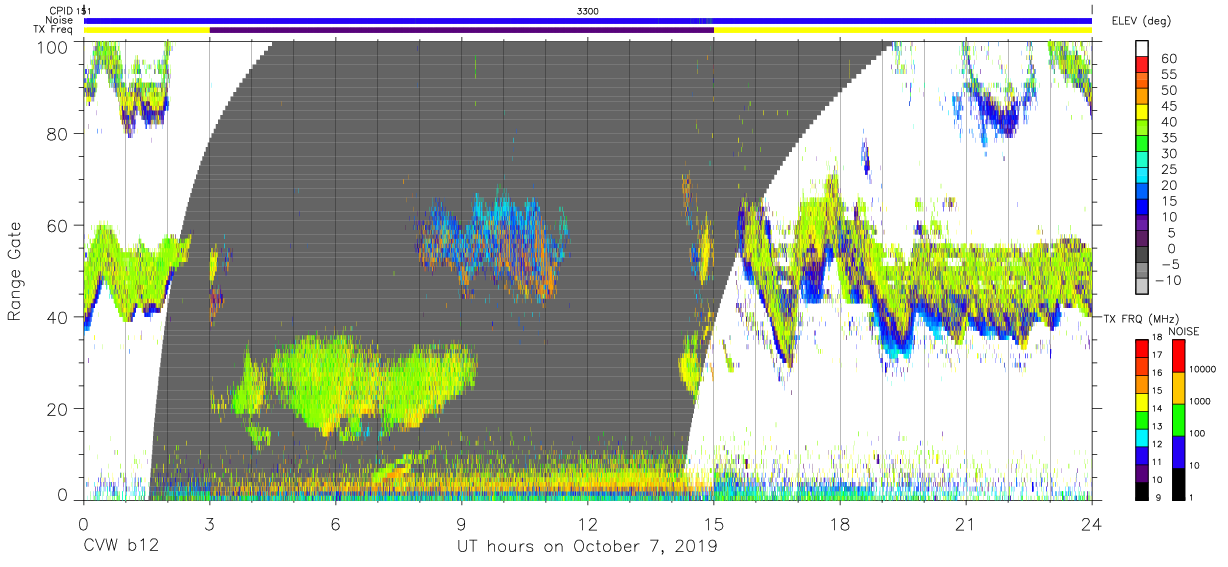Click "1000" on the noise legend
The width and height of the screenshot is (1228, 567).
[x=1200, y=401]
